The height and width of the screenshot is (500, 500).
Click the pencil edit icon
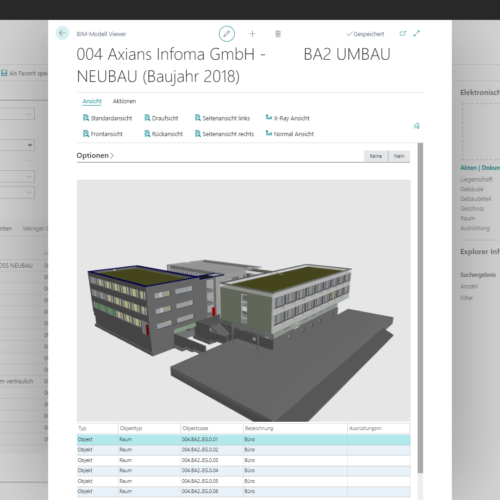227,34
